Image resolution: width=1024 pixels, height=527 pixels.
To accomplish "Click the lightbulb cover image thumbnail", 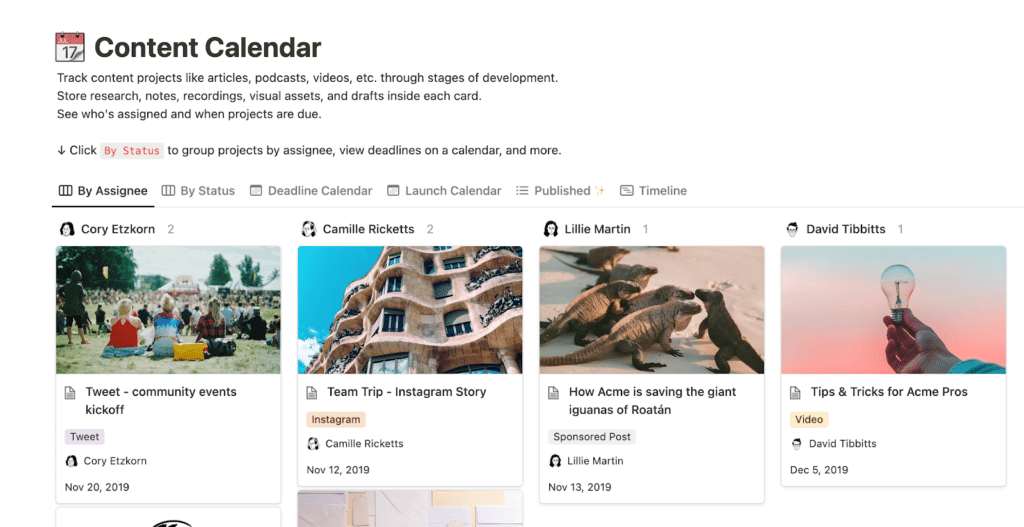I will (893, 309).
